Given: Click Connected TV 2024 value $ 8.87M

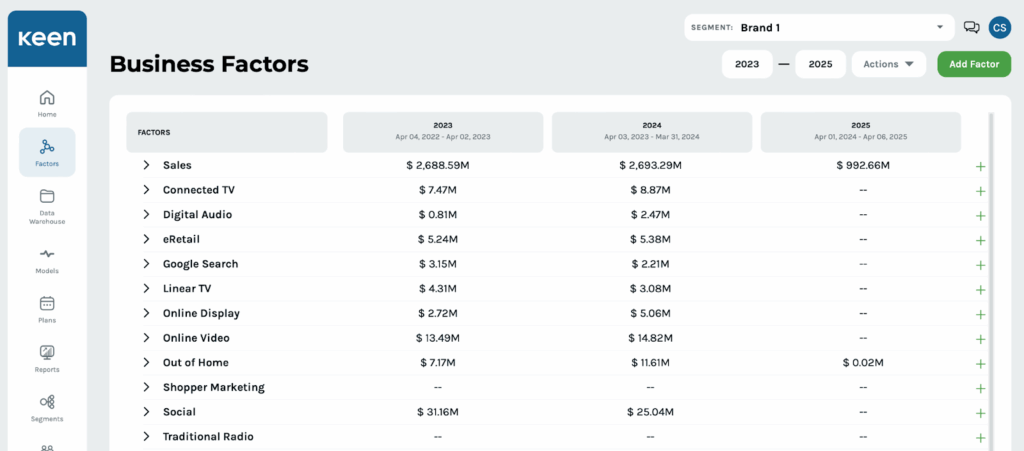Looking at the screenshot, I should click(650, 190).
